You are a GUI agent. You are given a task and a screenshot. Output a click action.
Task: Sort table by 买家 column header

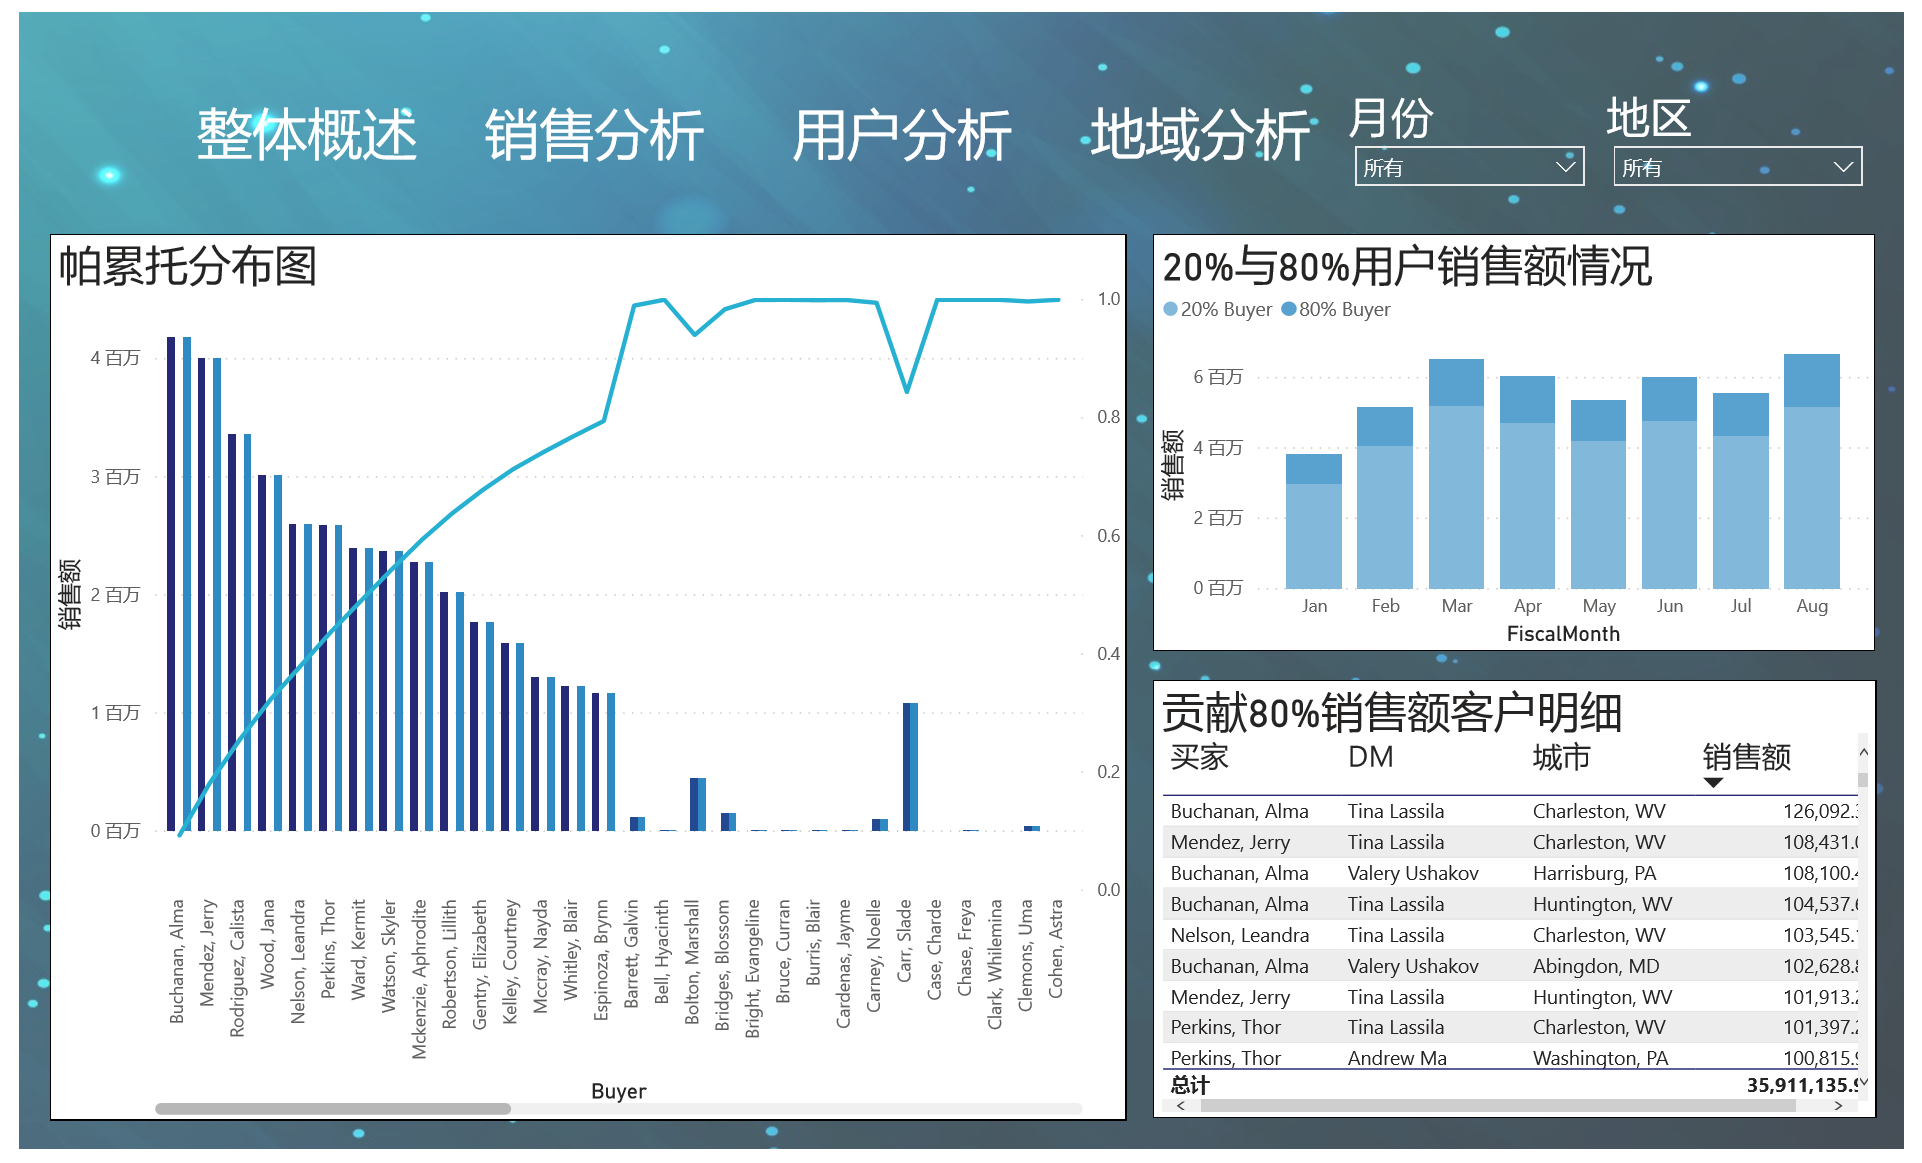[1199, 757]
